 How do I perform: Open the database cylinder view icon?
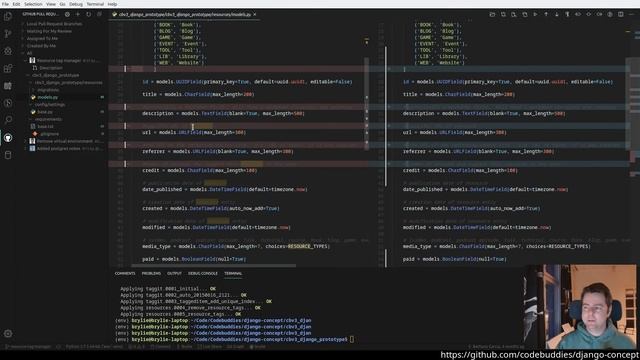click(x=8, y=155)
